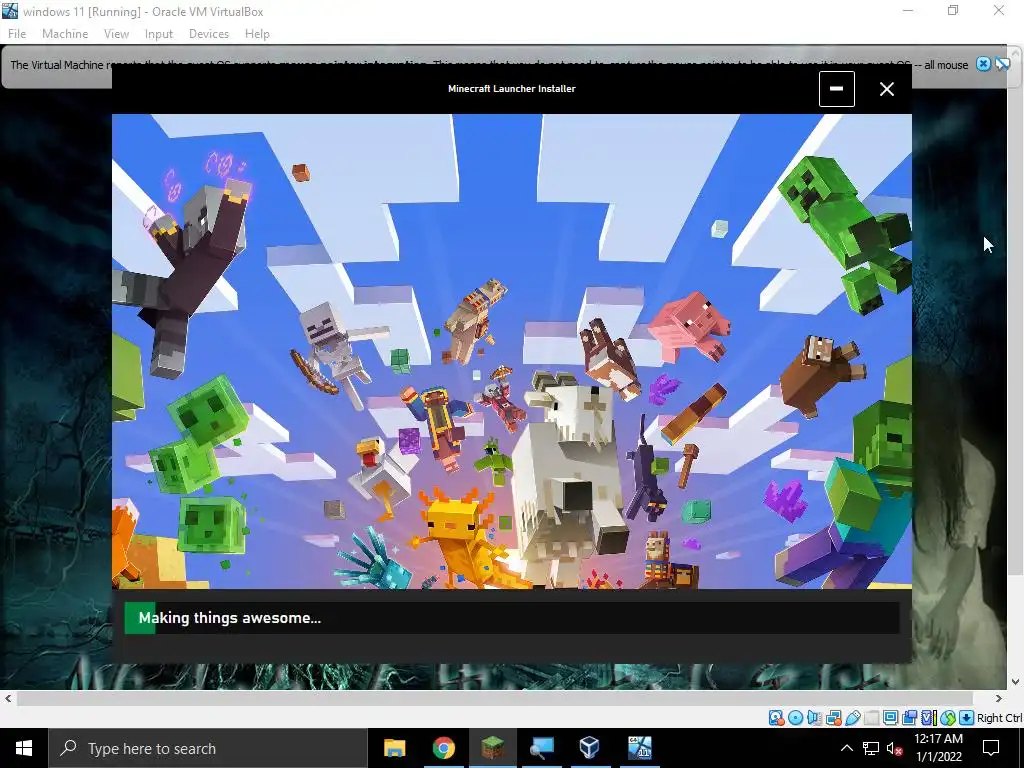This screenshot has height=768, width=1024.
Task: Click the scroll left arrow
Action: pyautogui.click(x=8, y=699)
